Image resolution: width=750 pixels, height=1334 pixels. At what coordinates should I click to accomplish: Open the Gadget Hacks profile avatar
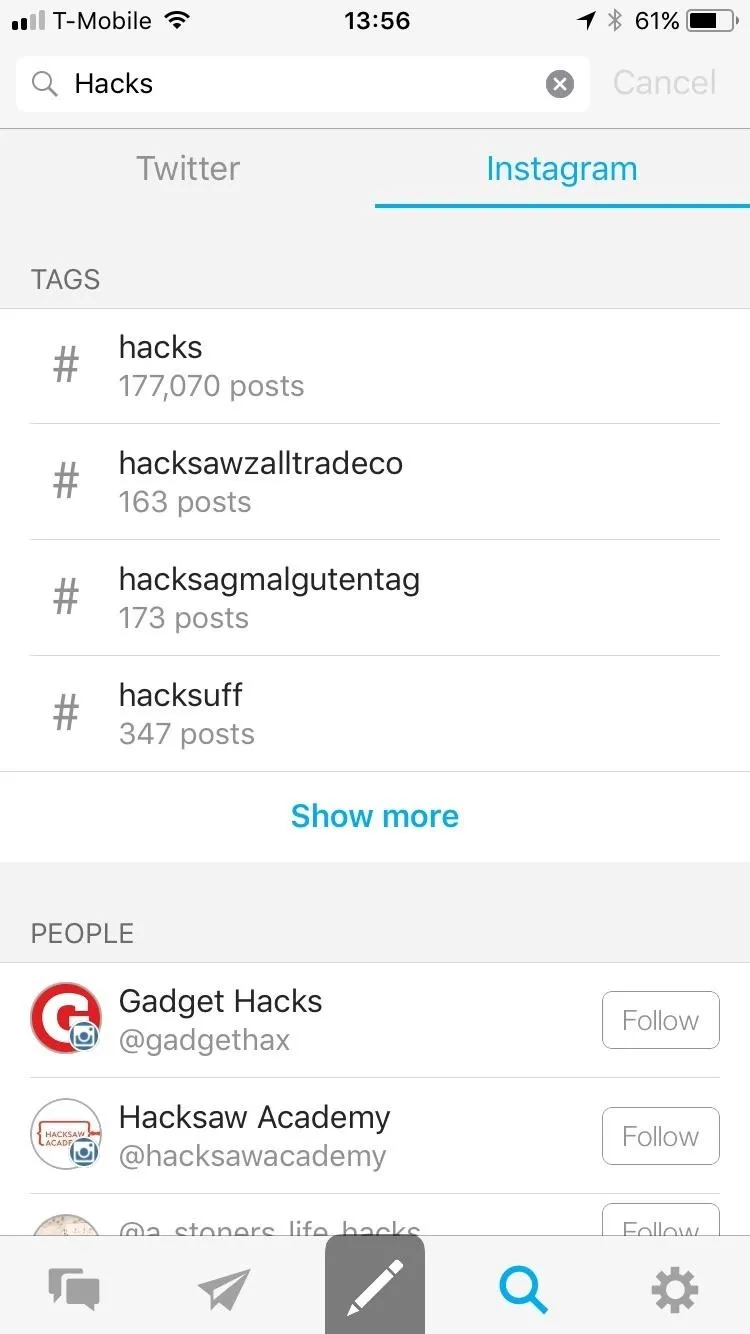(x=66, y=1018)
